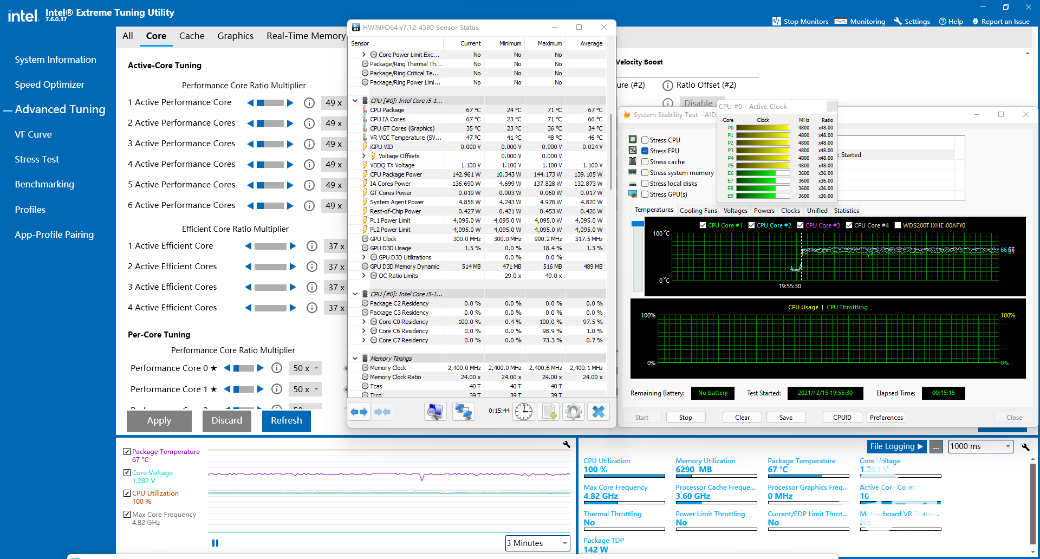1040x559 pixels.
Task: Decrease ratio for 2 Active Performance Cores
Action: click(x=251, y=123)
